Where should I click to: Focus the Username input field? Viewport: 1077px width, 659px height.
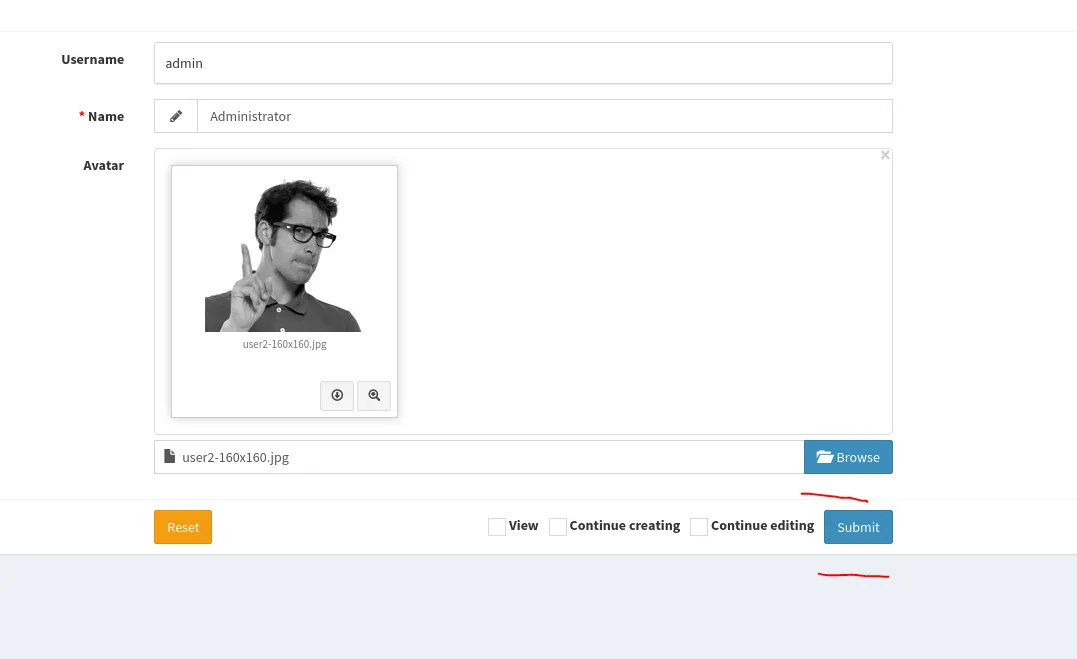tap(523, 63)
